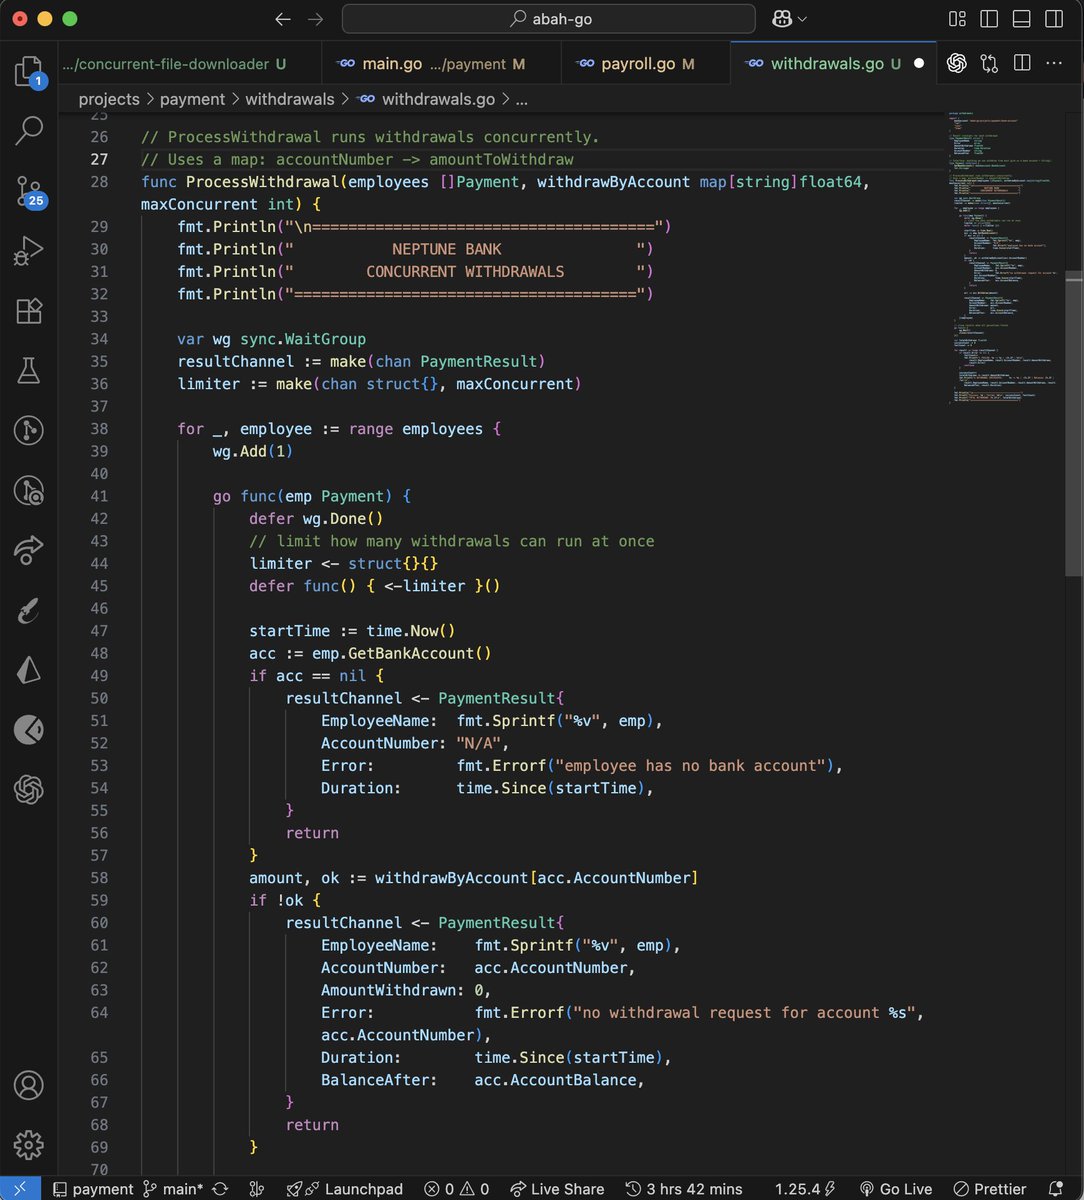Image resolution: width=1084 pixels, height=1200 pixels.
Task: Click "CONCURRENT WITHDRAWALS" string text
Action: pos(465,271)
